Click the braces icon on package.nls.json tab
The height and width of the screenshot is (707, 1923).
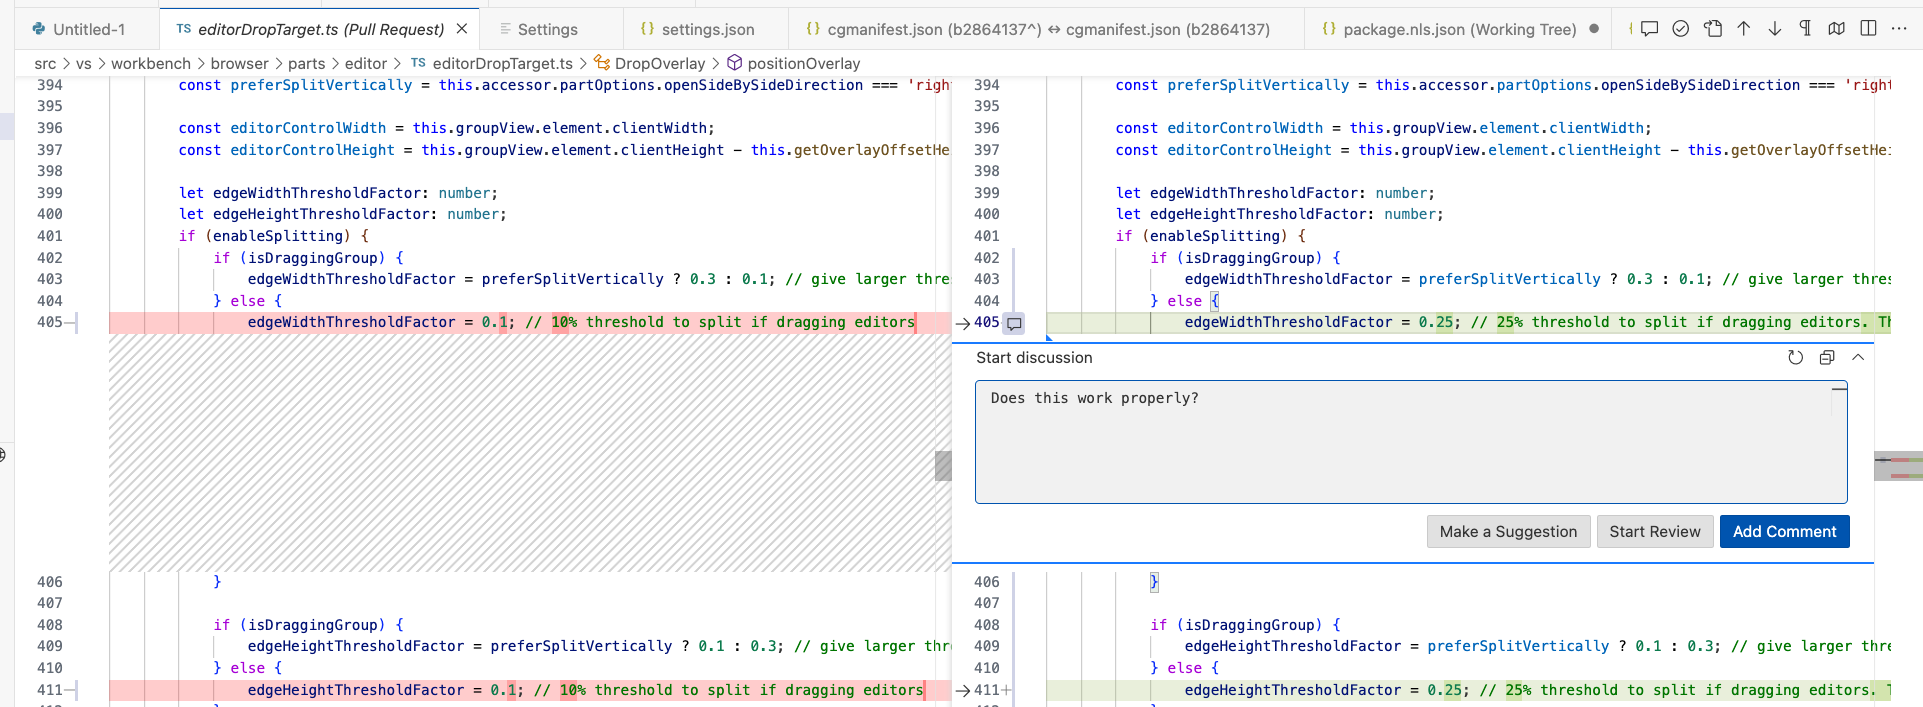pos(1329,29)
